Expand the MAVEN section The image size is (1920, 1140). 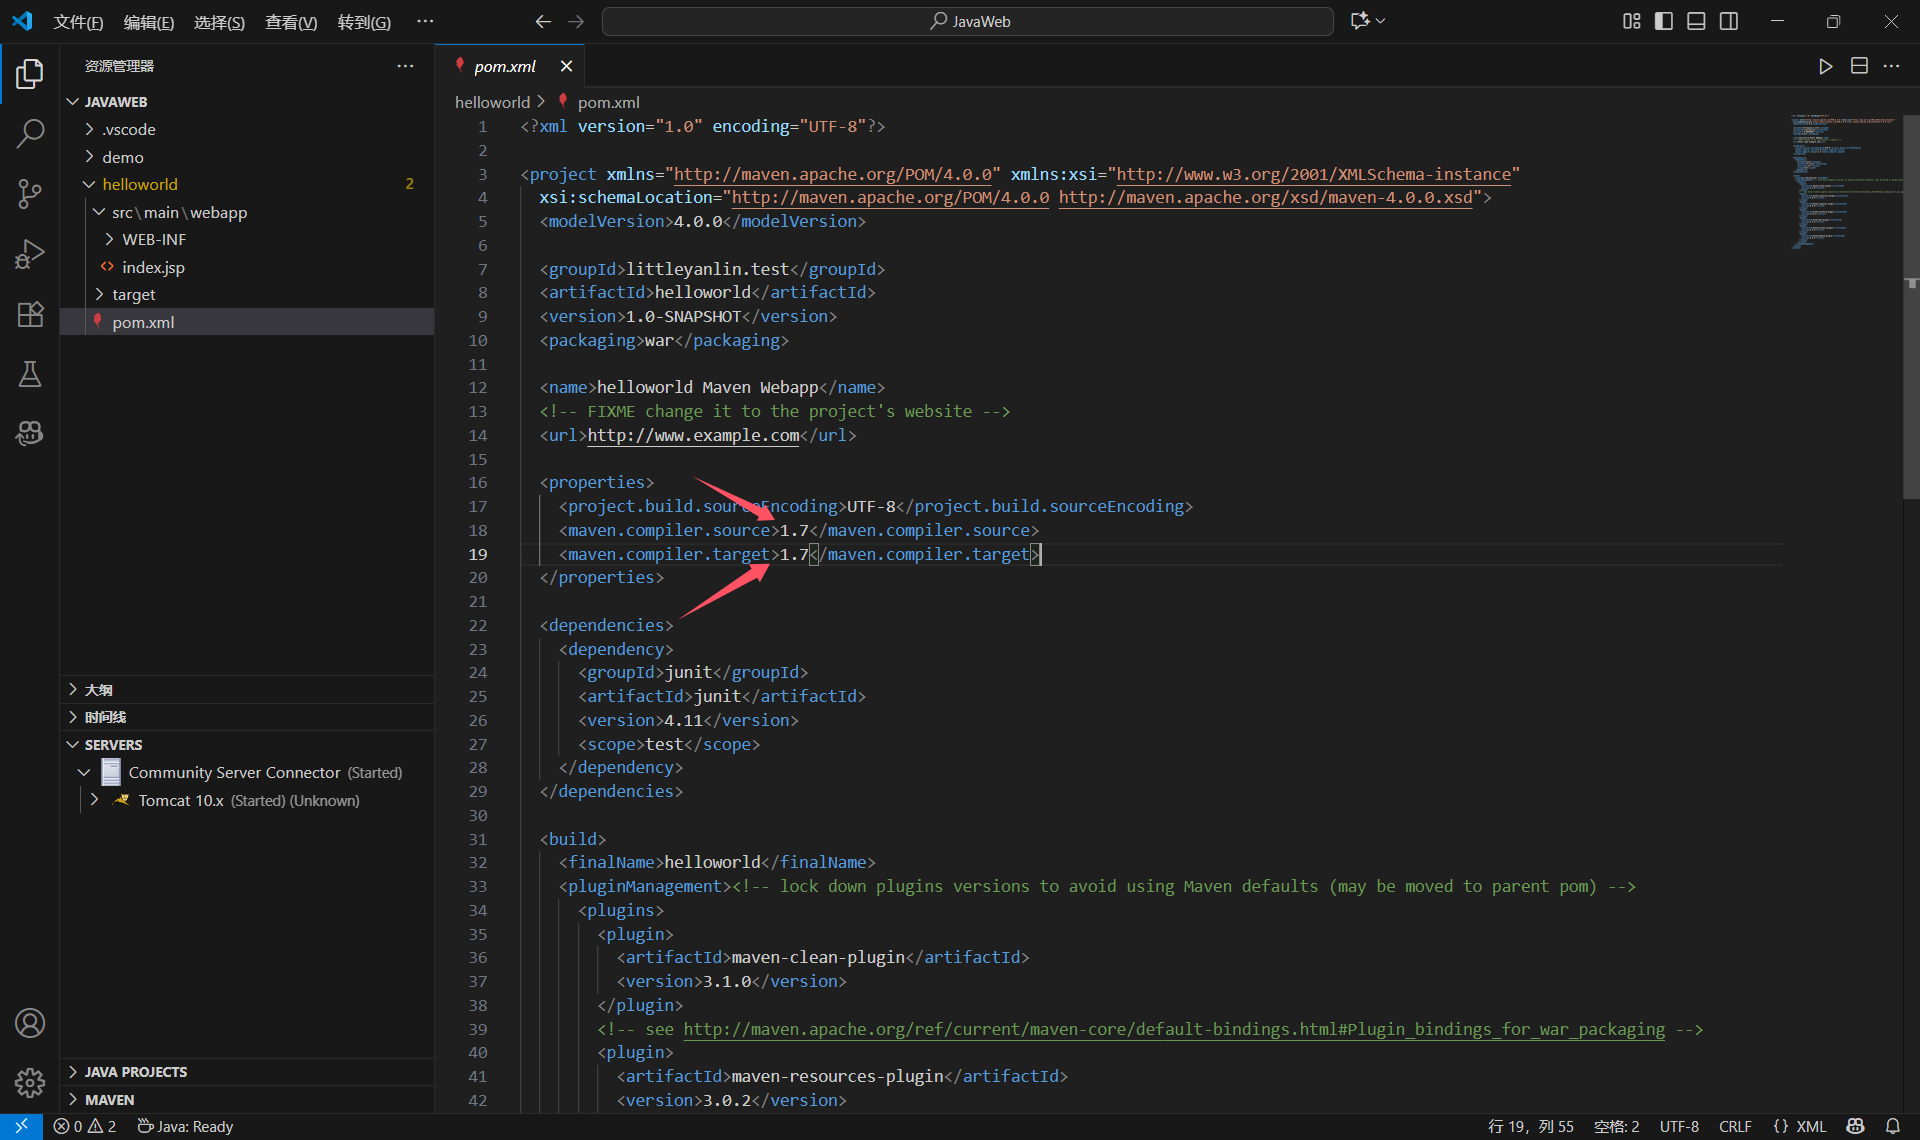tap(109, 1099)
